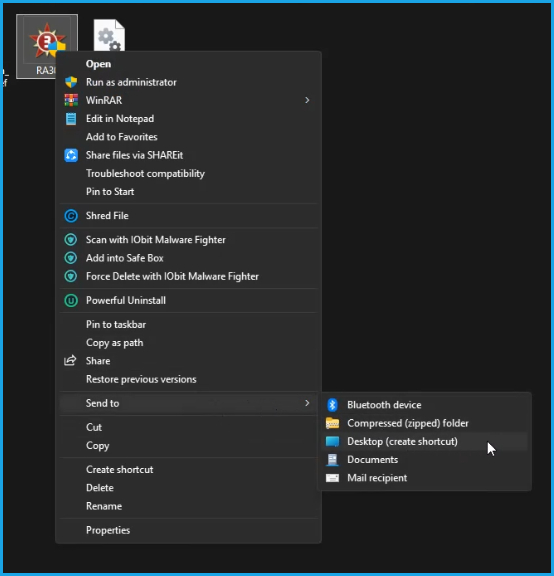Choose Share files via SHAREit
The width and height of the screenshot is (554, 576).
[188, 155]
